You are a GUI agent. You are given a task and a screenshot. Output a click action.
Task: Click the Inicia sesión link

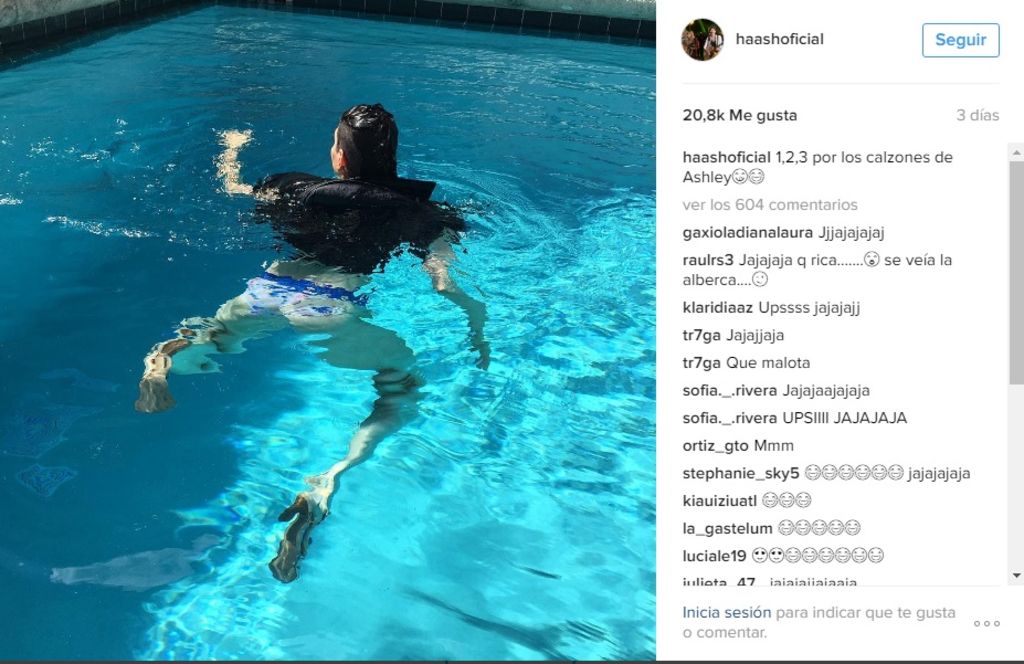coord(726,612)
